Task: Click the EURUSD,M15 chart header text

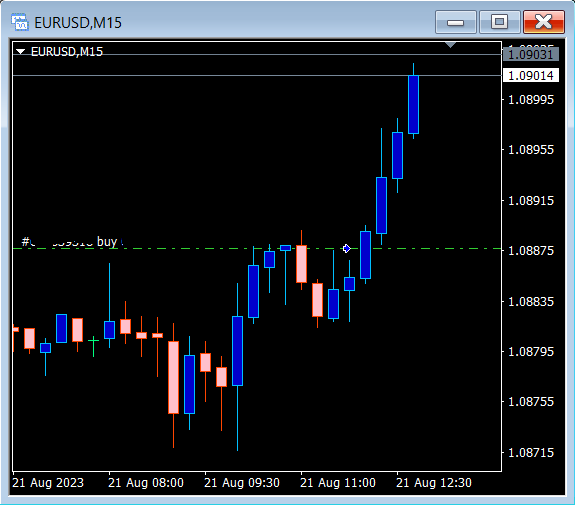Action: point(67,52)
